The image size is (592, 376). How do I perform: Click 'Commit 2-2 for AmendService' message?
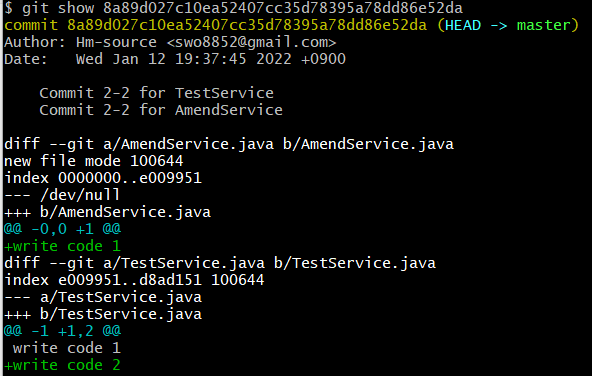[x=161, y=110]
